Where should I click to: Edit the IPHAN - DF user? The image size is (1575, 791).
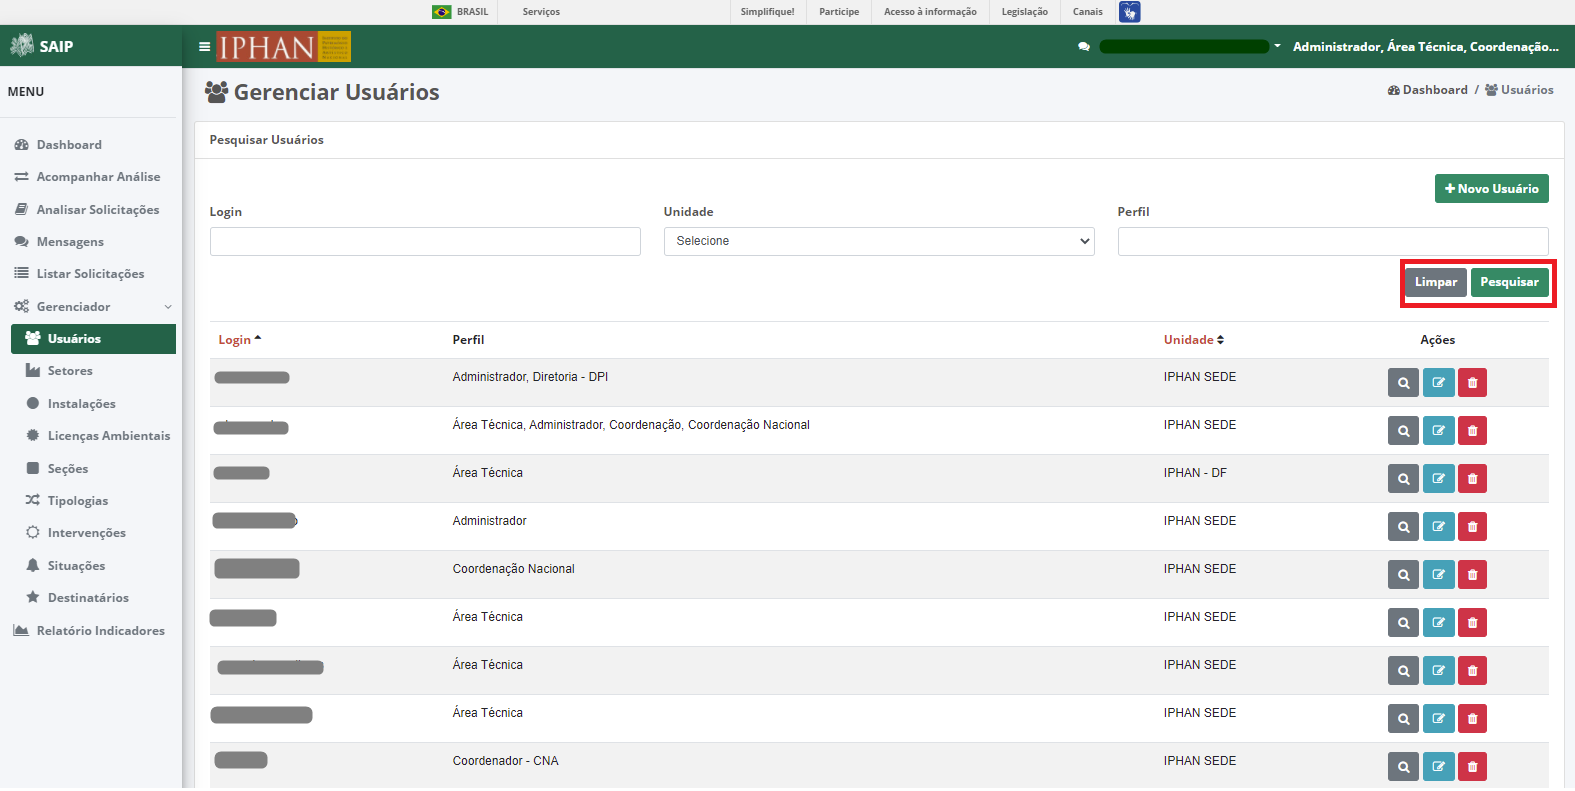point(1438,479)
